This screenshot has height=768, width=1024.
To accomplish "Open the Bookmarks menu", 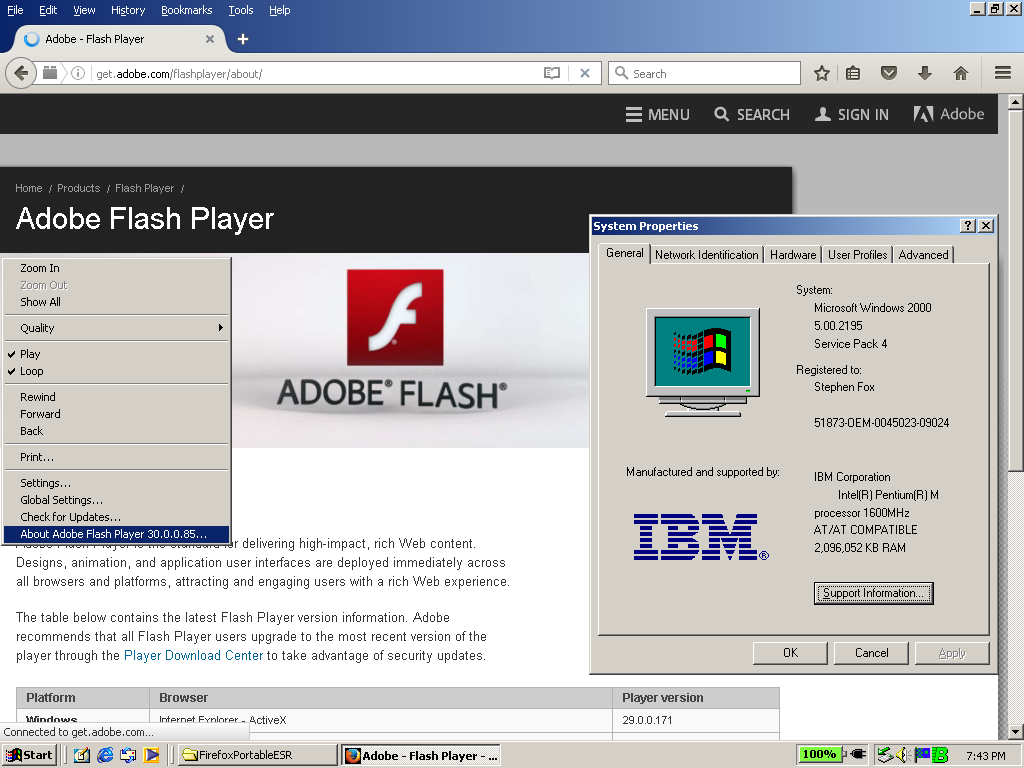I will 186,10.
